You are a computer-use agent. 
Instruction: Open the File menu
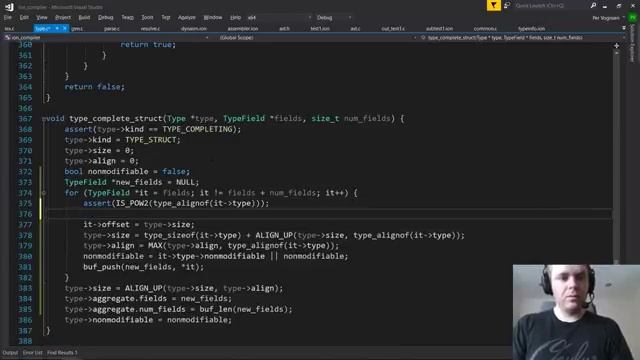click(8, 18)
